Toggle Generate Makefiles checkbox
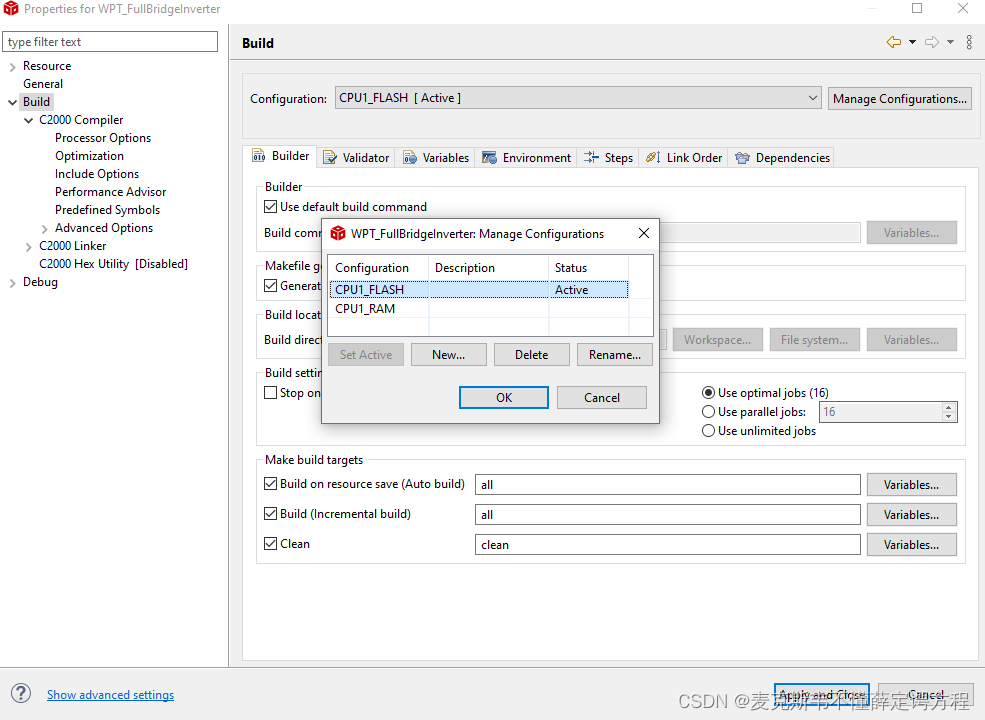 [x=271, y=285]
